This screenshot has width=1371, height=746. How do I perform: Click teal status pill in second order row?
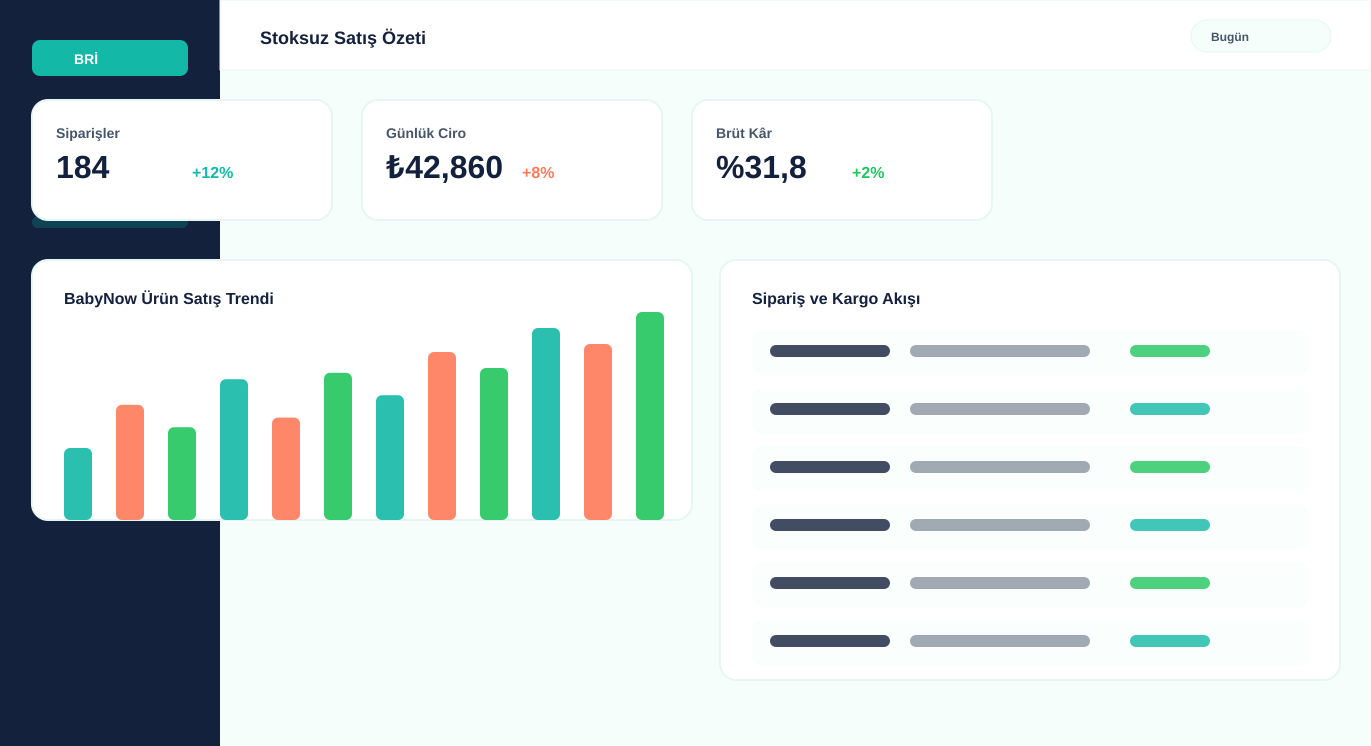tap(1170, 409)
